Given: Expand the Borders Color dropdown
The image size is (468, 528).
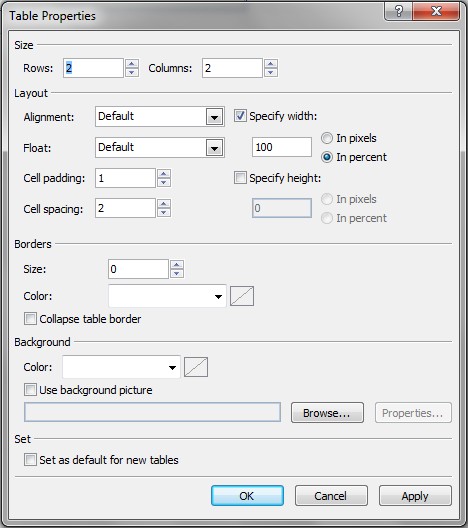Looking at the screenshot, I should pyautogui.click(x=167, y=296).
